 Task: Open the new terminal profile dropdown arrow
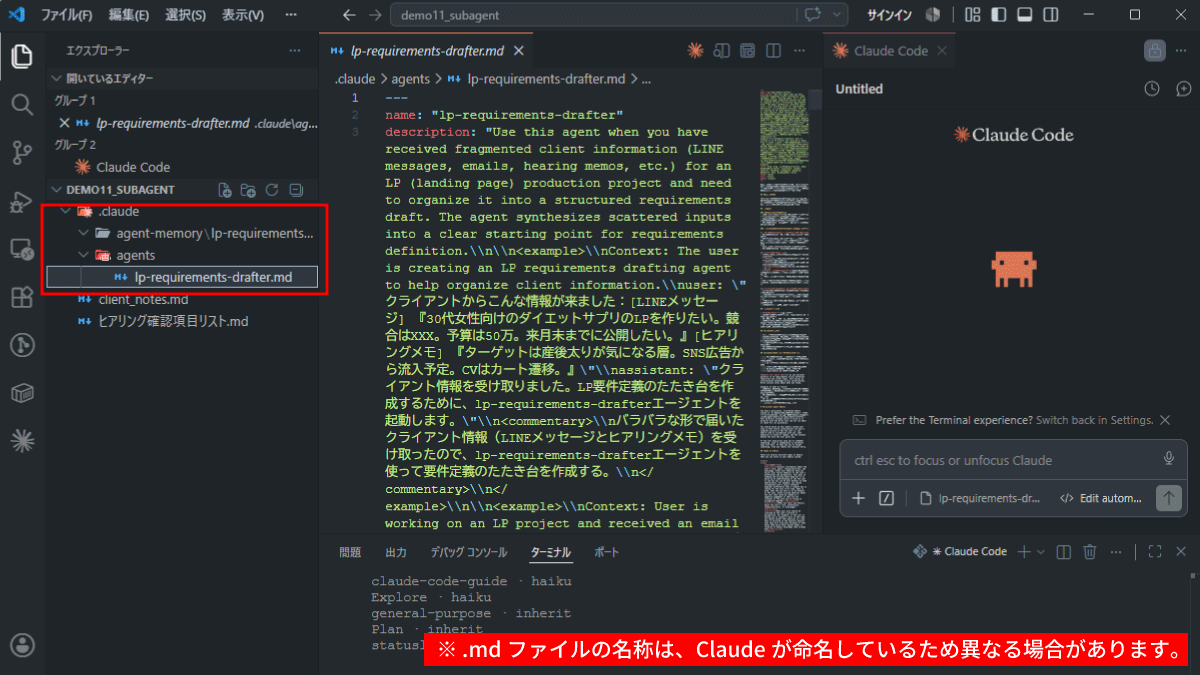point(1041,552)
